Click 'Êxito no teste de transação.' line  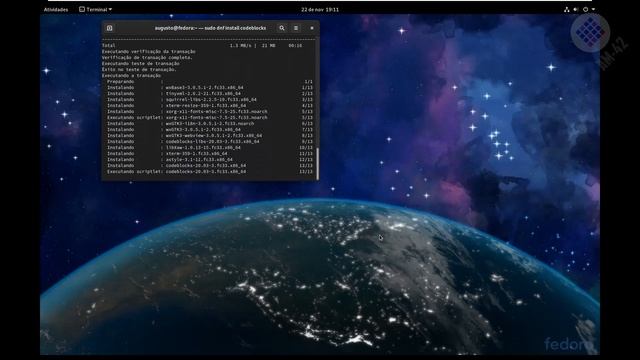coord(139,69)
